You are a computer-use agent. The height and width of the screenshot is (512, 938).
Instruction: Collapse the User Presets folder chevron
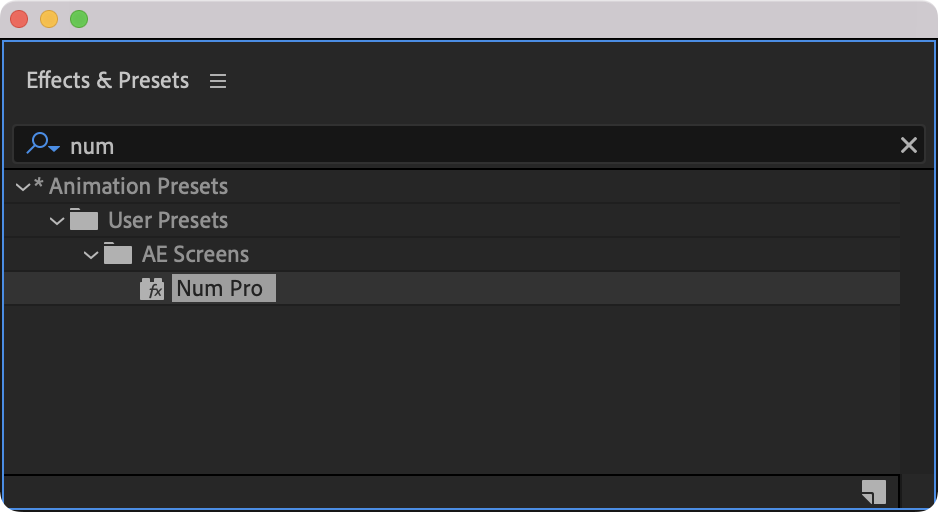pyautogui.click(x=57, y=221)
